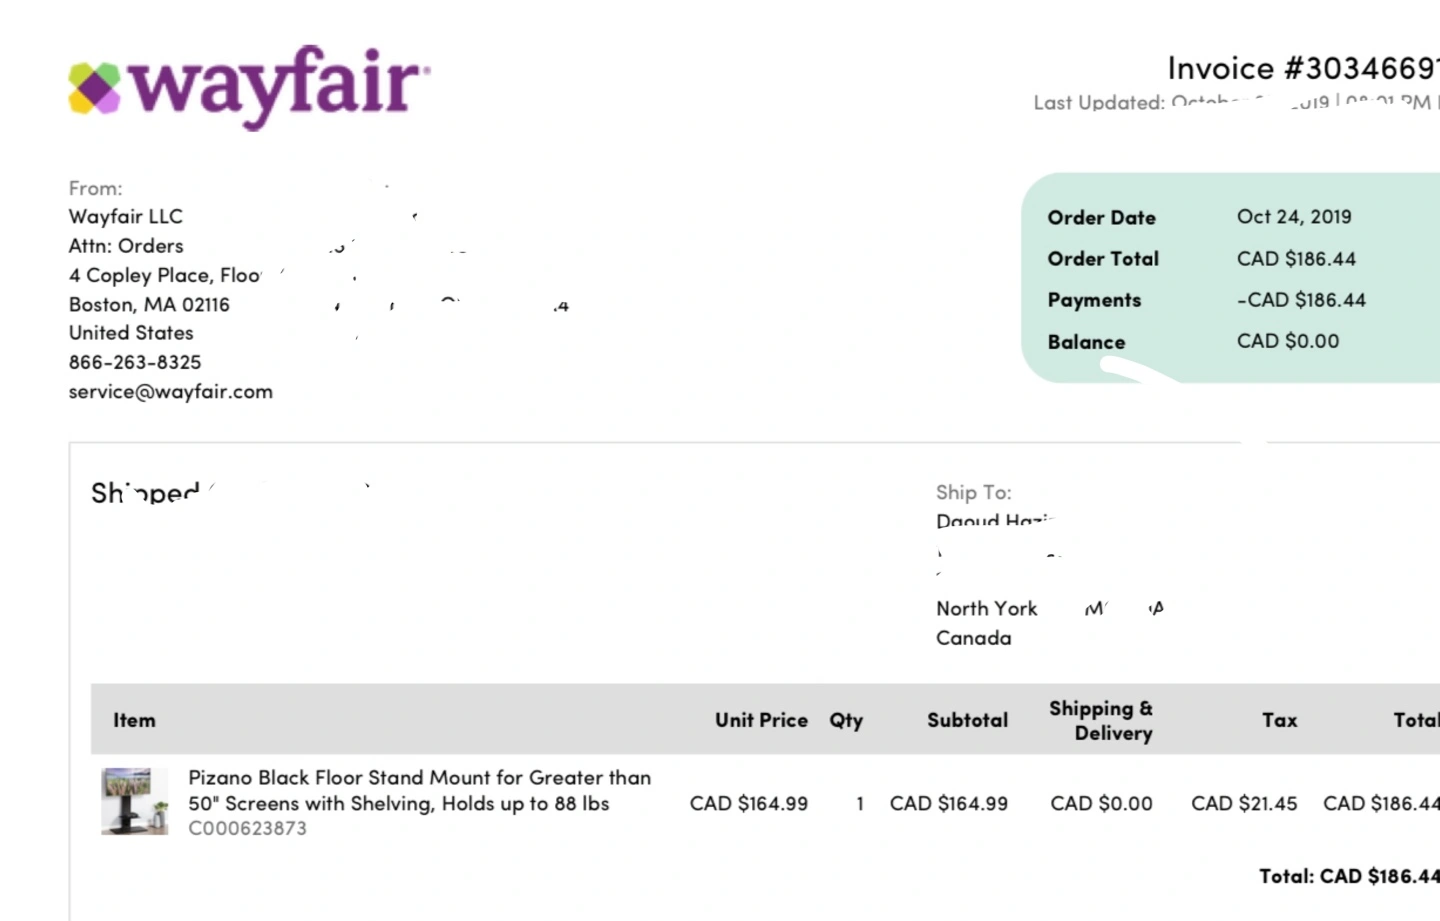Click the Shipping & Delivery column header
Viewport: 1440px width, 921px height.
[1101, 720]
